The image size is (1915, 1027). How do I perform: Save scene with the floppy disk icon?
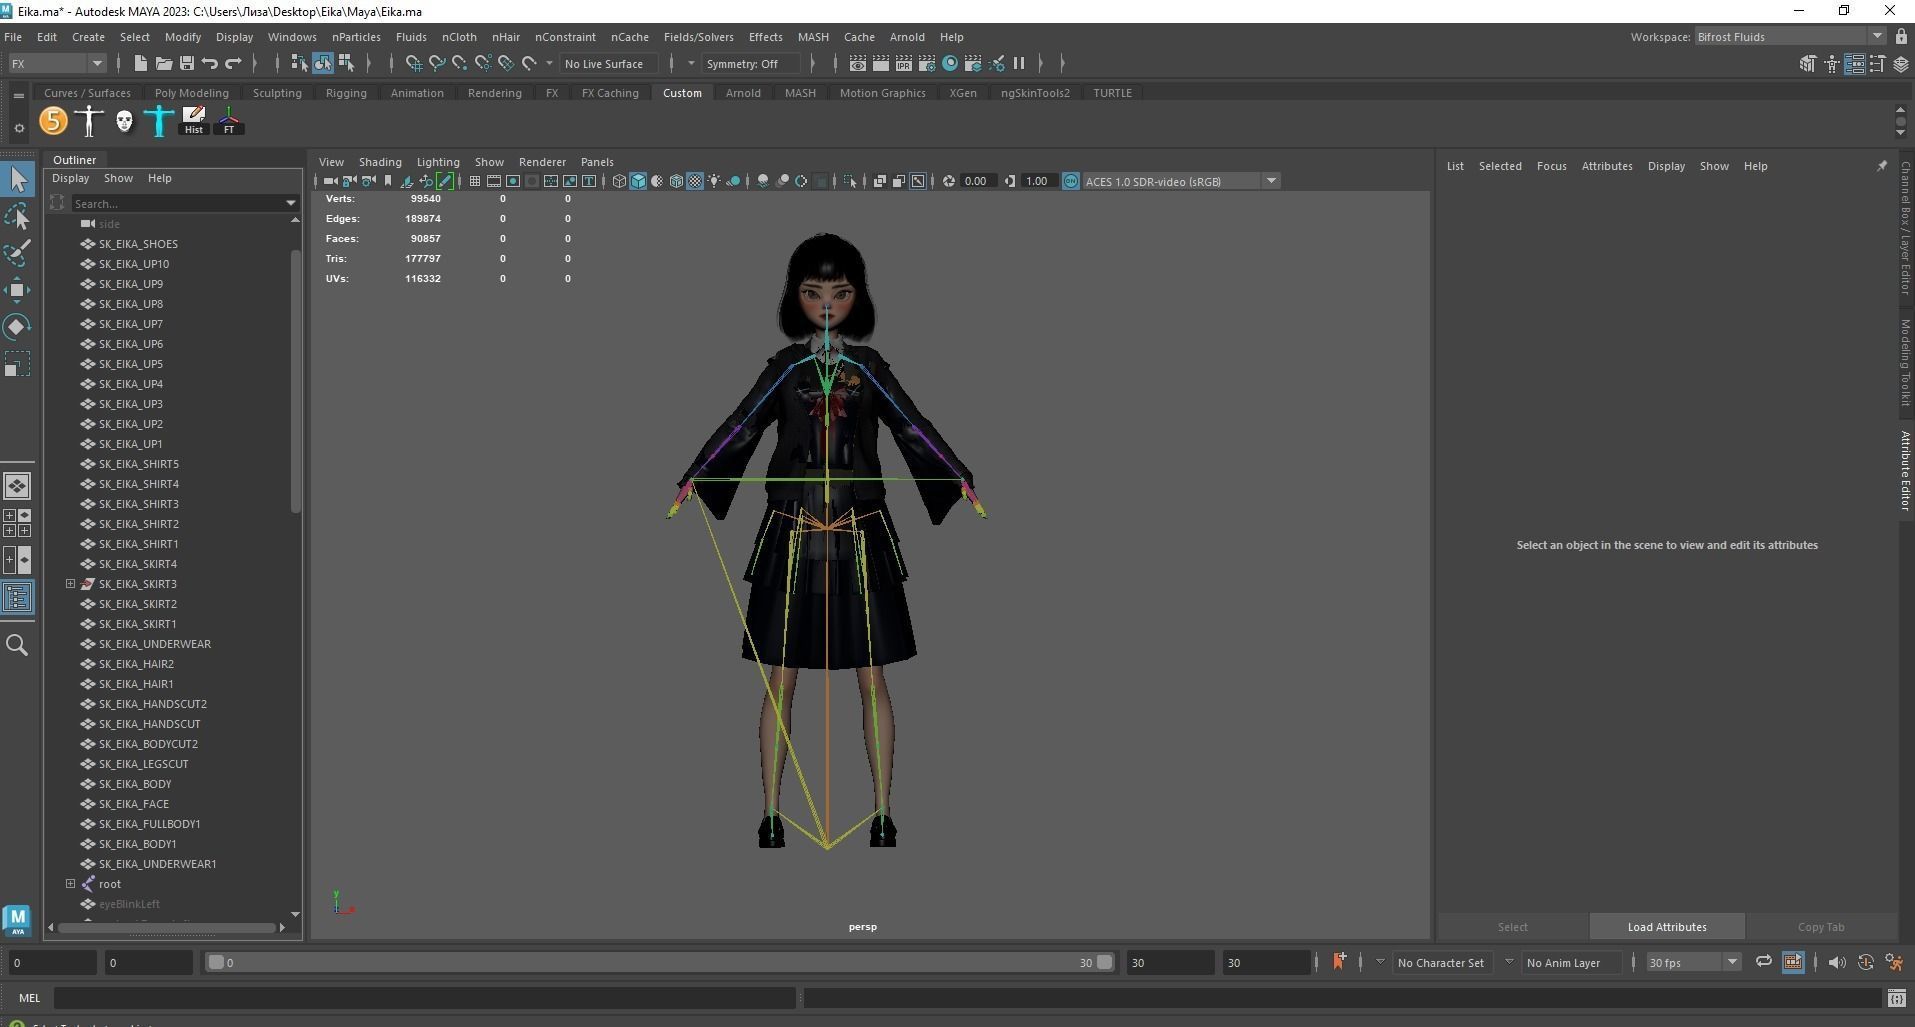tap(186, 63)
